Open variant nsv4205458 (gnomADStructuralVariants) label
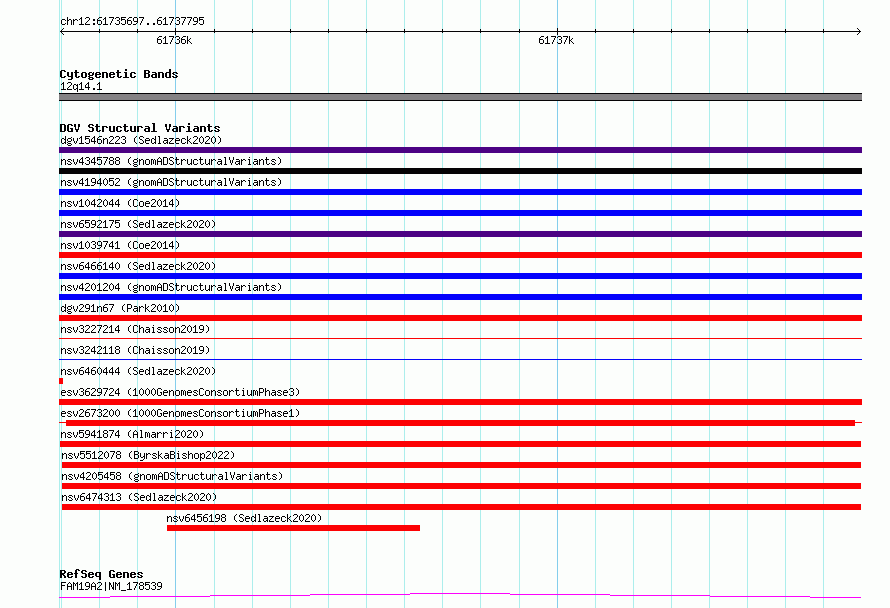 (172, 476)
